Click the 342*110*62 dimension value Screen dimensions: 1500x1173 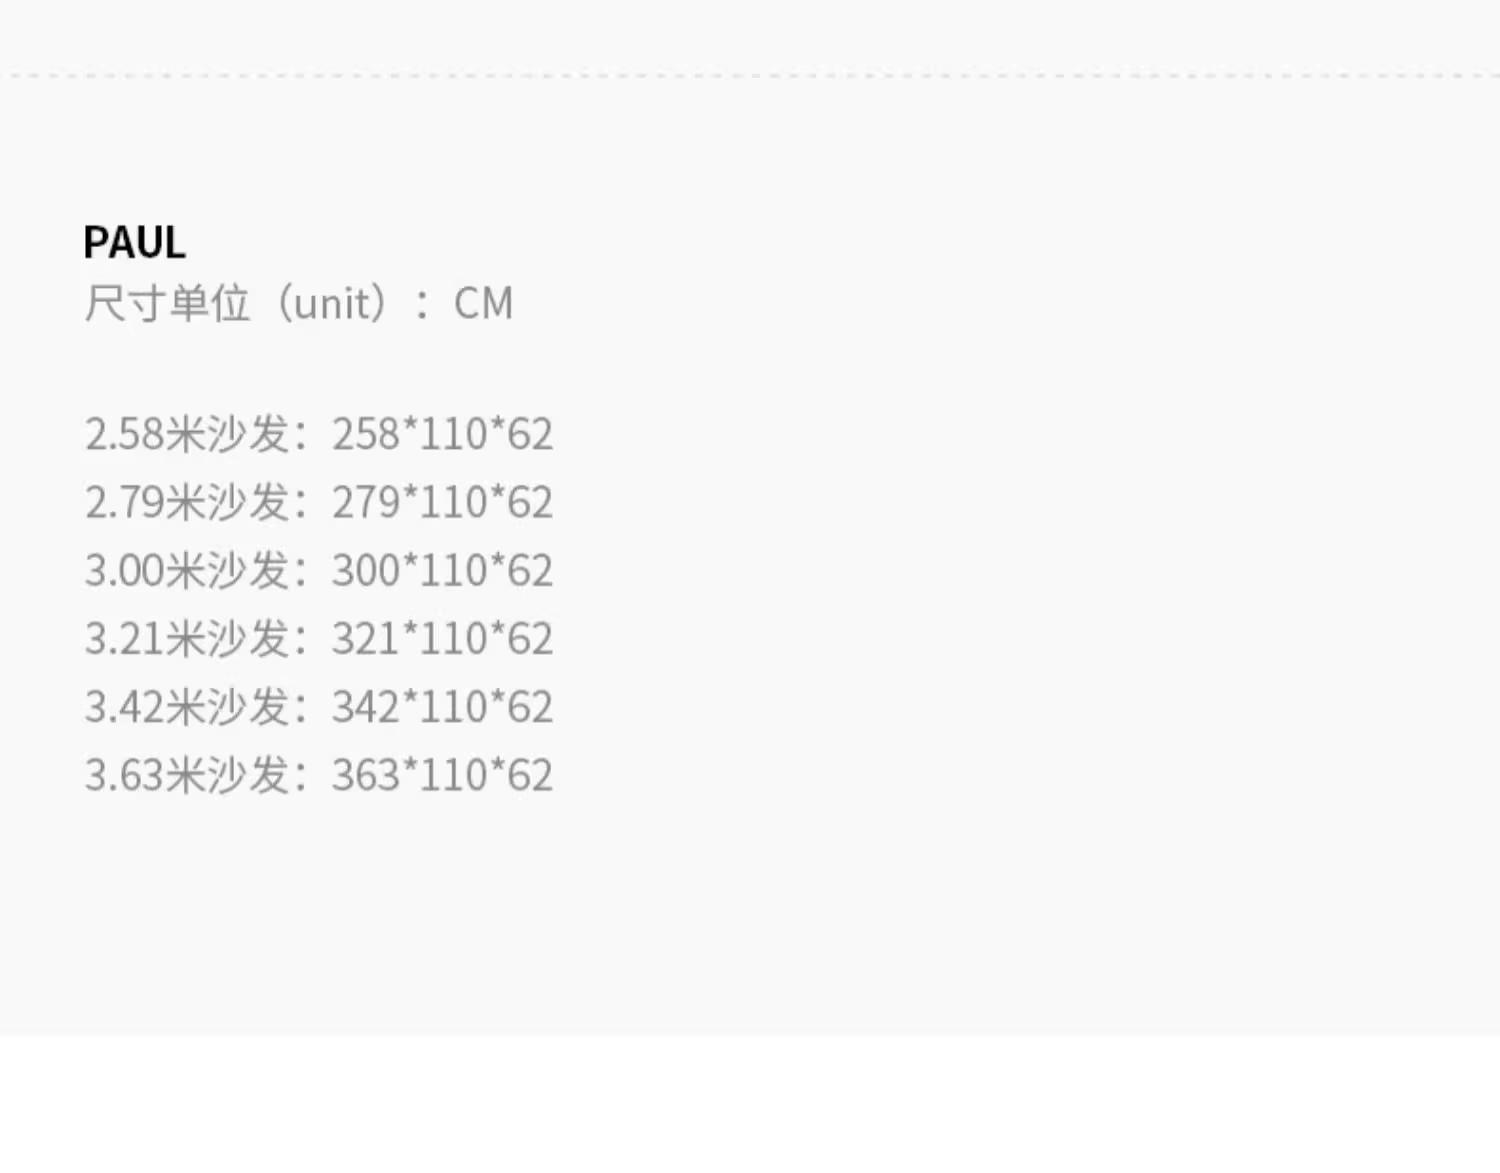(x=442, y=707)
